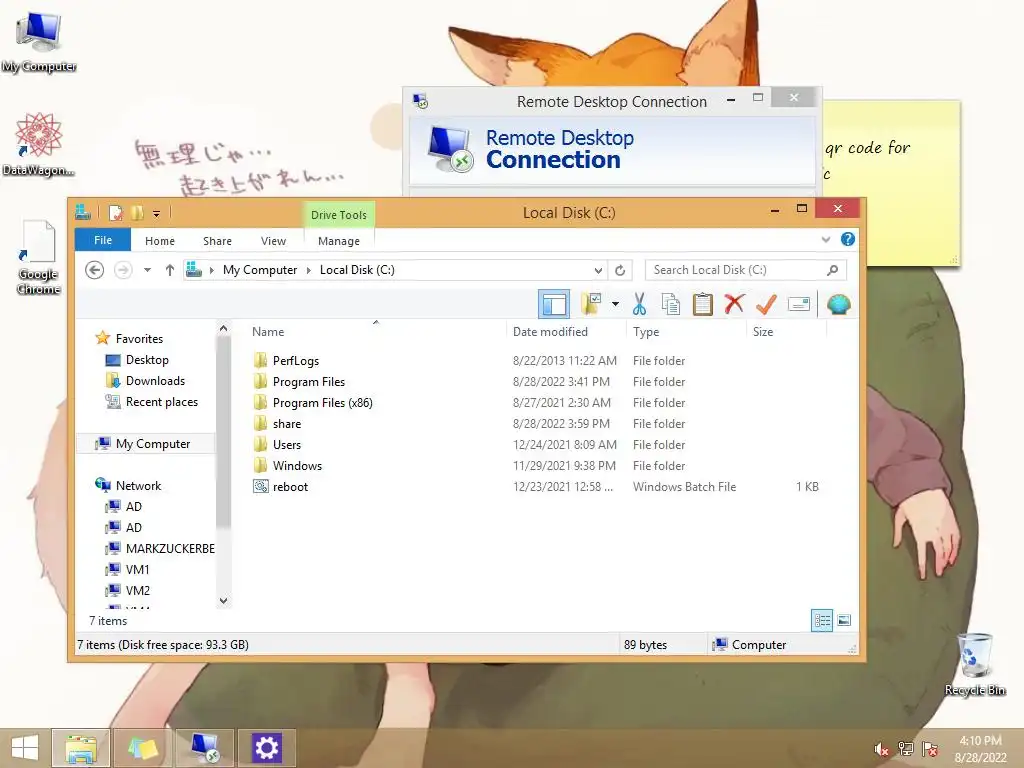Go forward with the forward arrow
Viewport: 1024px width, 768px height.
coord(123,270)
